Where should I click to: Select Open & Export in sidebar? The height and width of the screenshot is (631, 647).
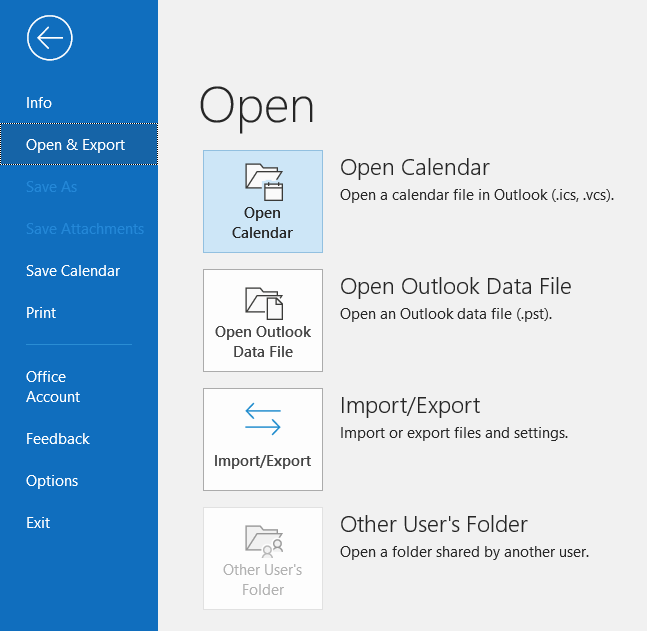[79, 144]
